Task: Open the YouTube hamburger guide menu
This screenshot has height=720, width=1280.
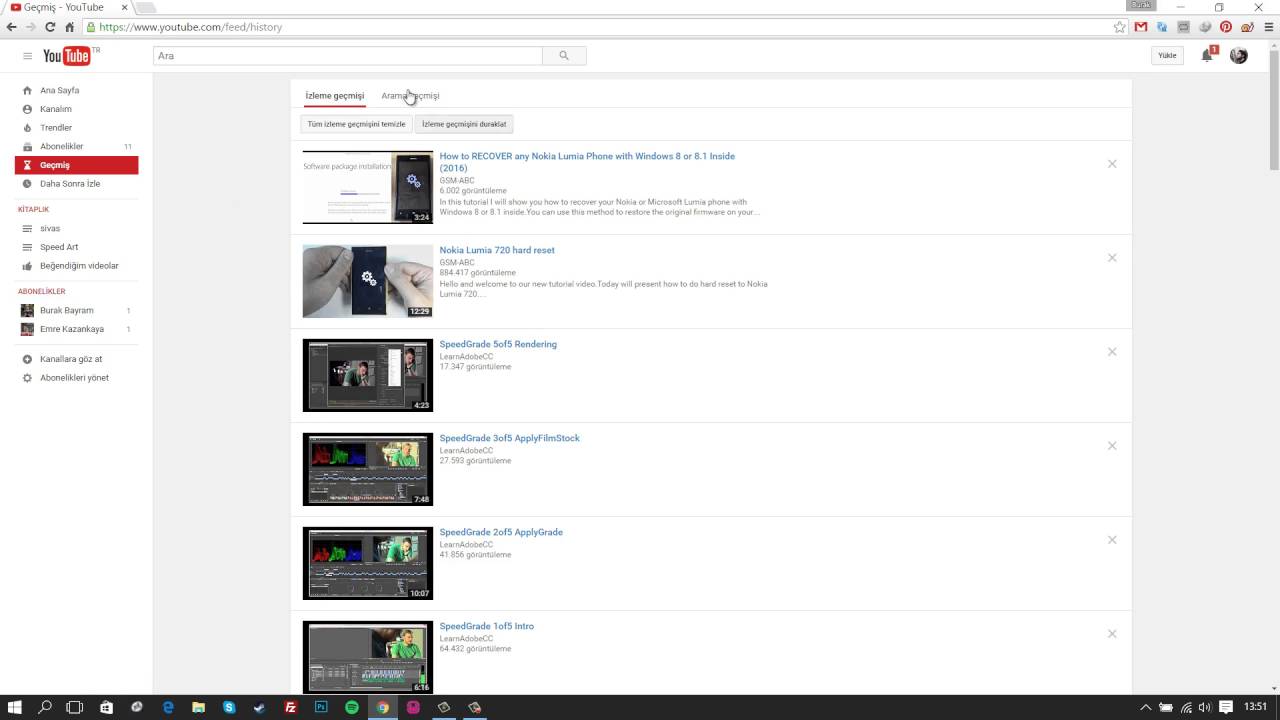Action: coord(27,56)
